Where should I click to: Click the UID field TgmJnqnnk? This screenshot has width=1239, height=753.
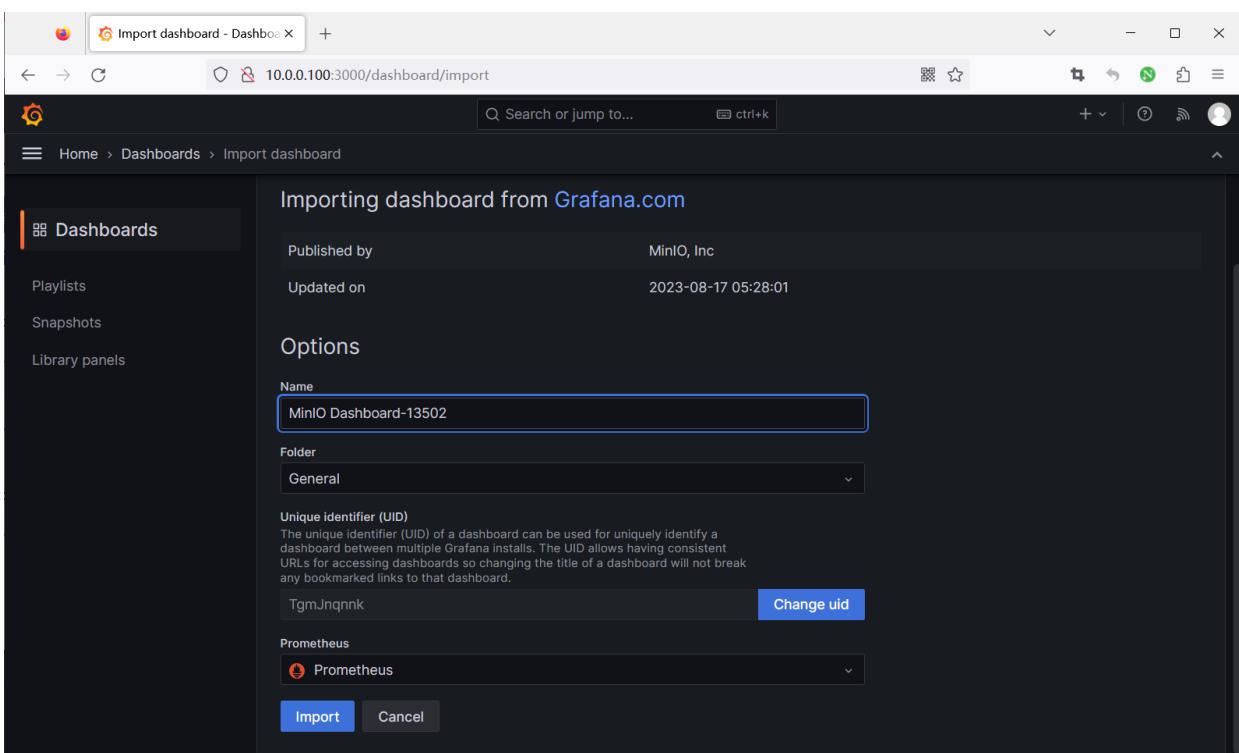click(x=518, y=605)
